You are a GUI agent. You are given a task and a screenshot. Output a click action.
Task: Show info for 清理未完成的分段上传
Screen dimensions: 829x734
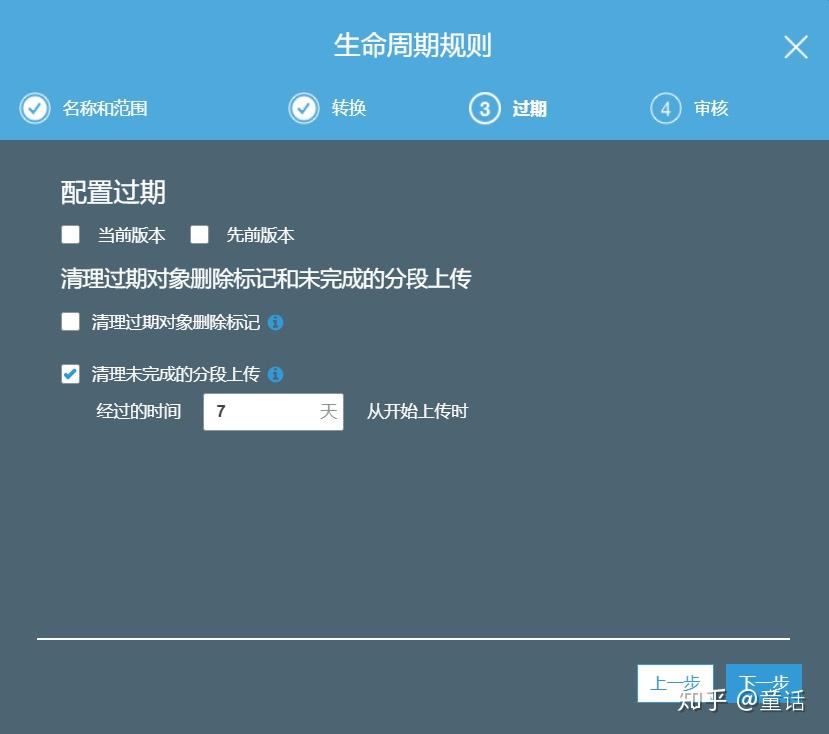tap(275, 374)
